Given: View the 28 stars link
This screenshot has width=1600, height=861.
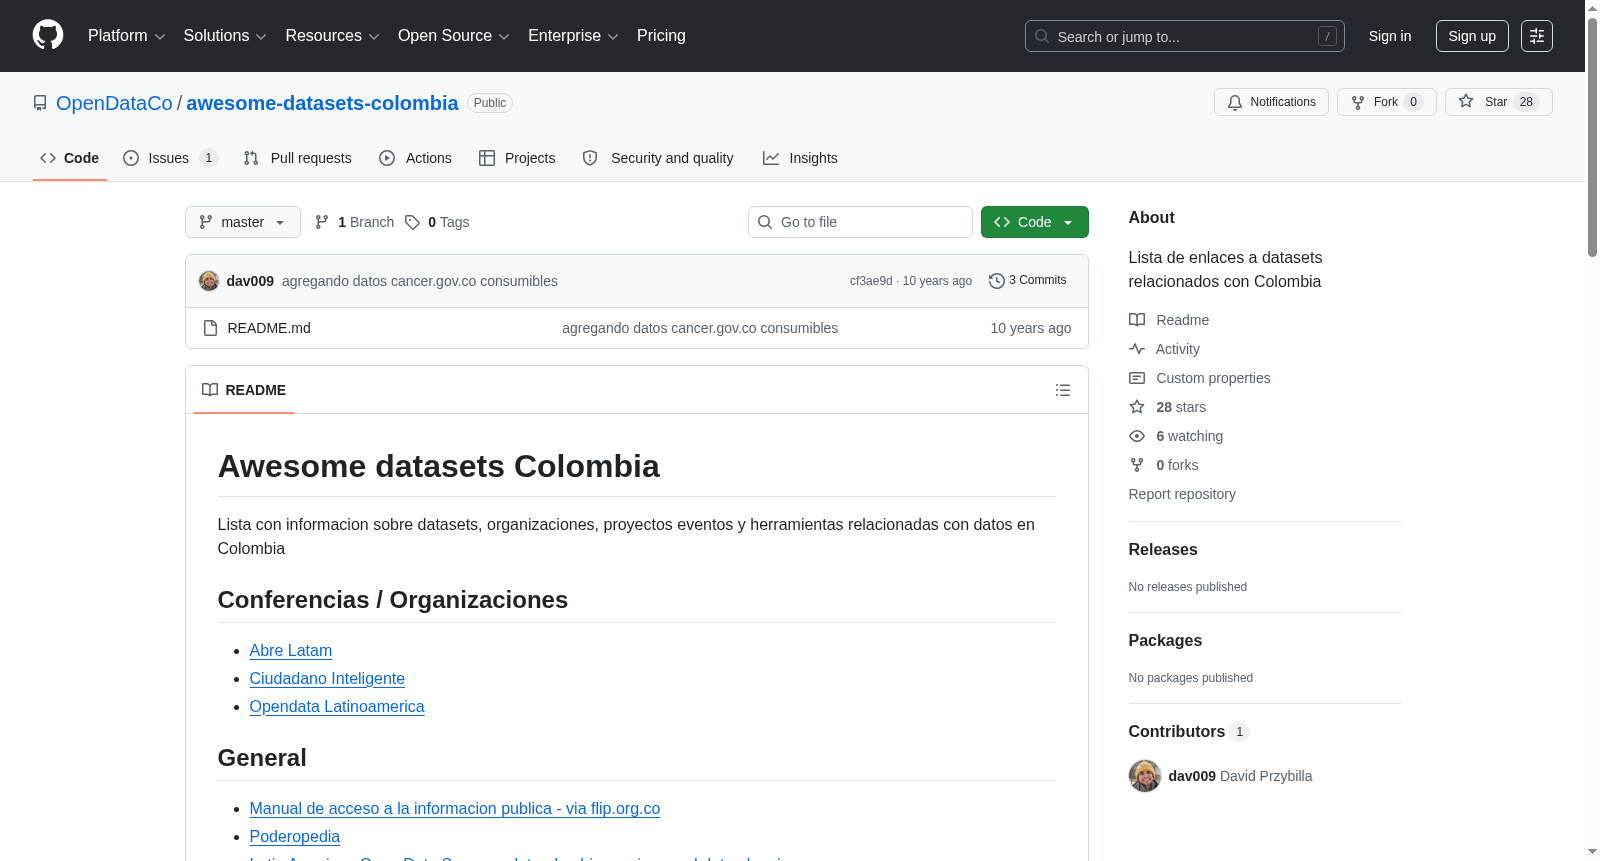Looking at the screenshot, I should tap(1168, 407).
